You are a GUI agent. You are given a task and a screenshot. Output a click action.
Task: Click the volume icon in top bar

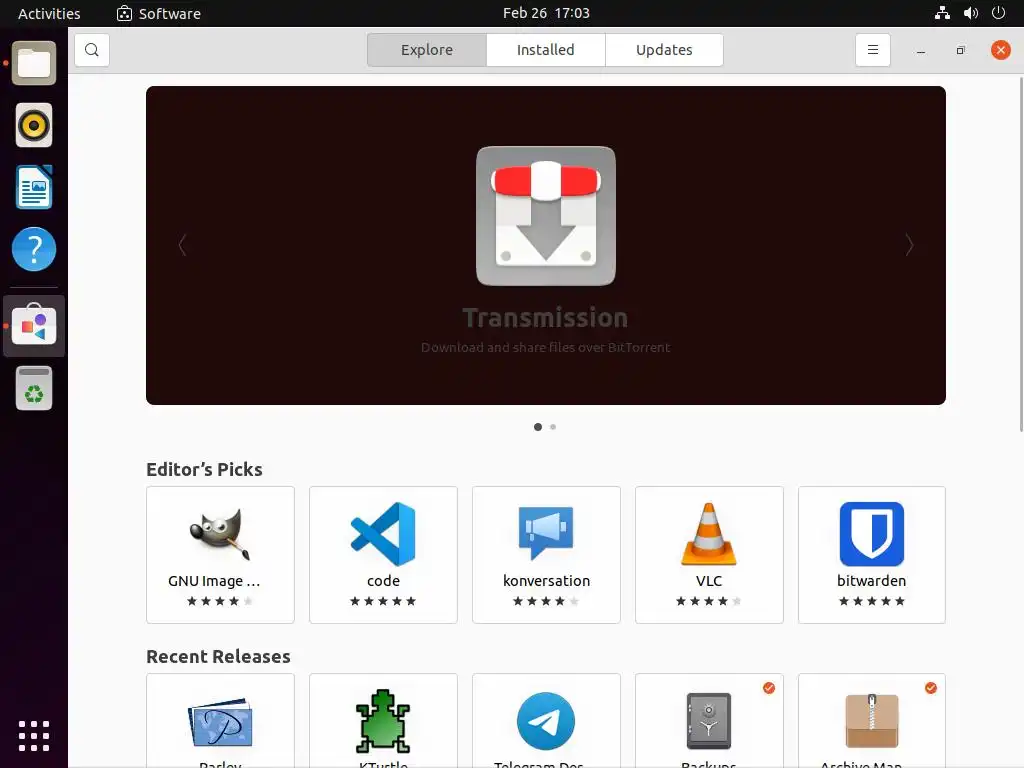point(970,13)
